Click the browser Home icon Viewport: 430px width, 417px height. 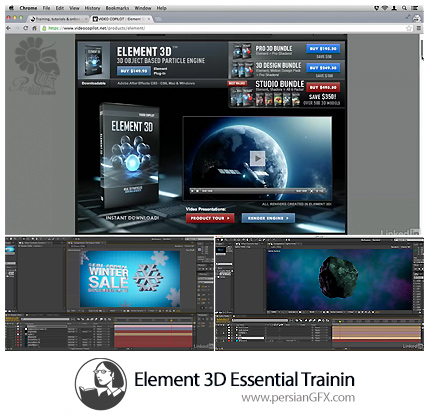(34, 28)
